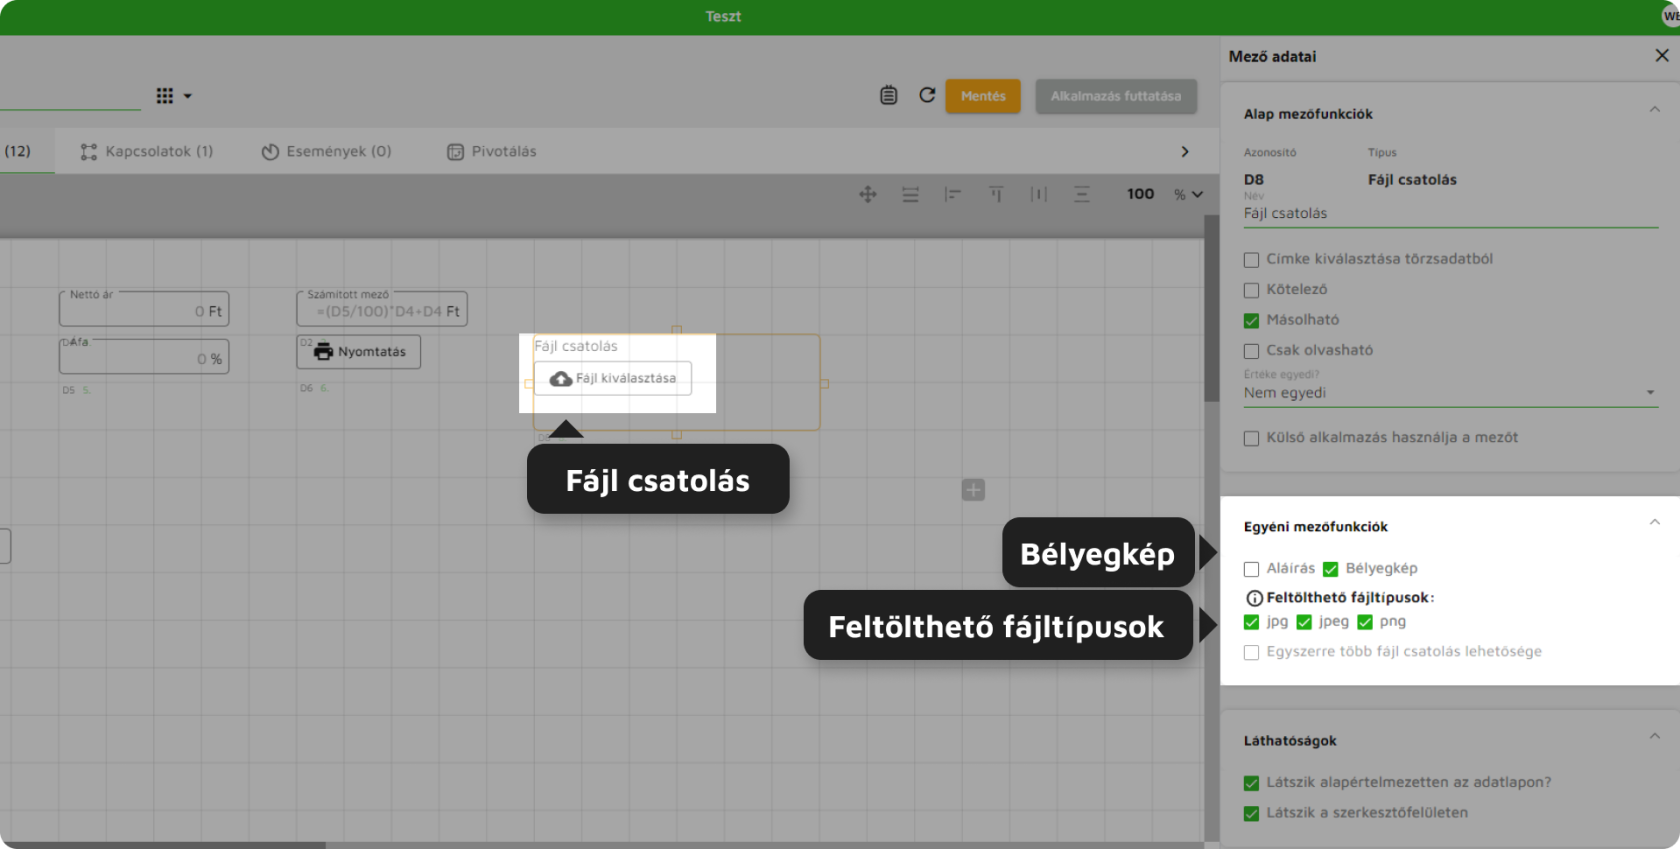The width and height of the screenshot is (1680, 849).
Task: Toggle Egyszerre több fájl csatolás lehetősége
Action: (x=1251, y=652)
